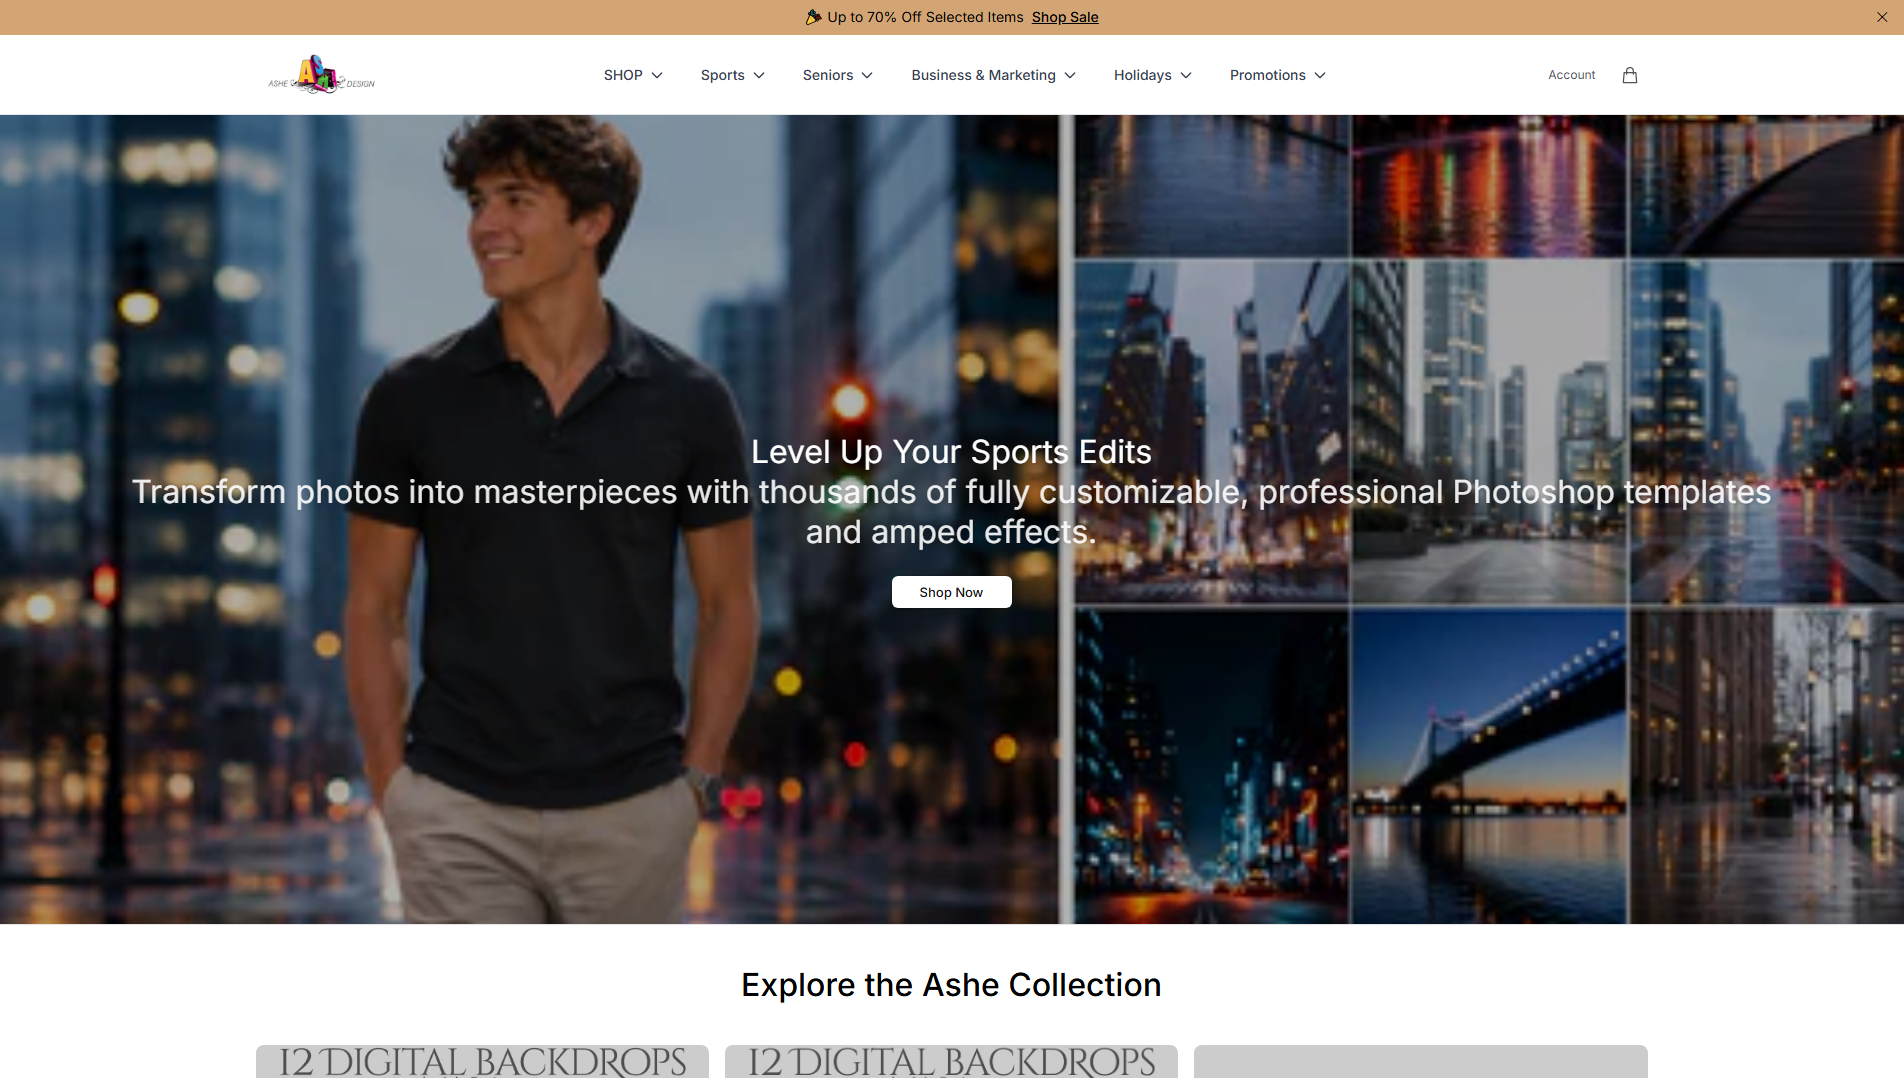Open the shopping bag cart icon

(x=1630, y=75)
